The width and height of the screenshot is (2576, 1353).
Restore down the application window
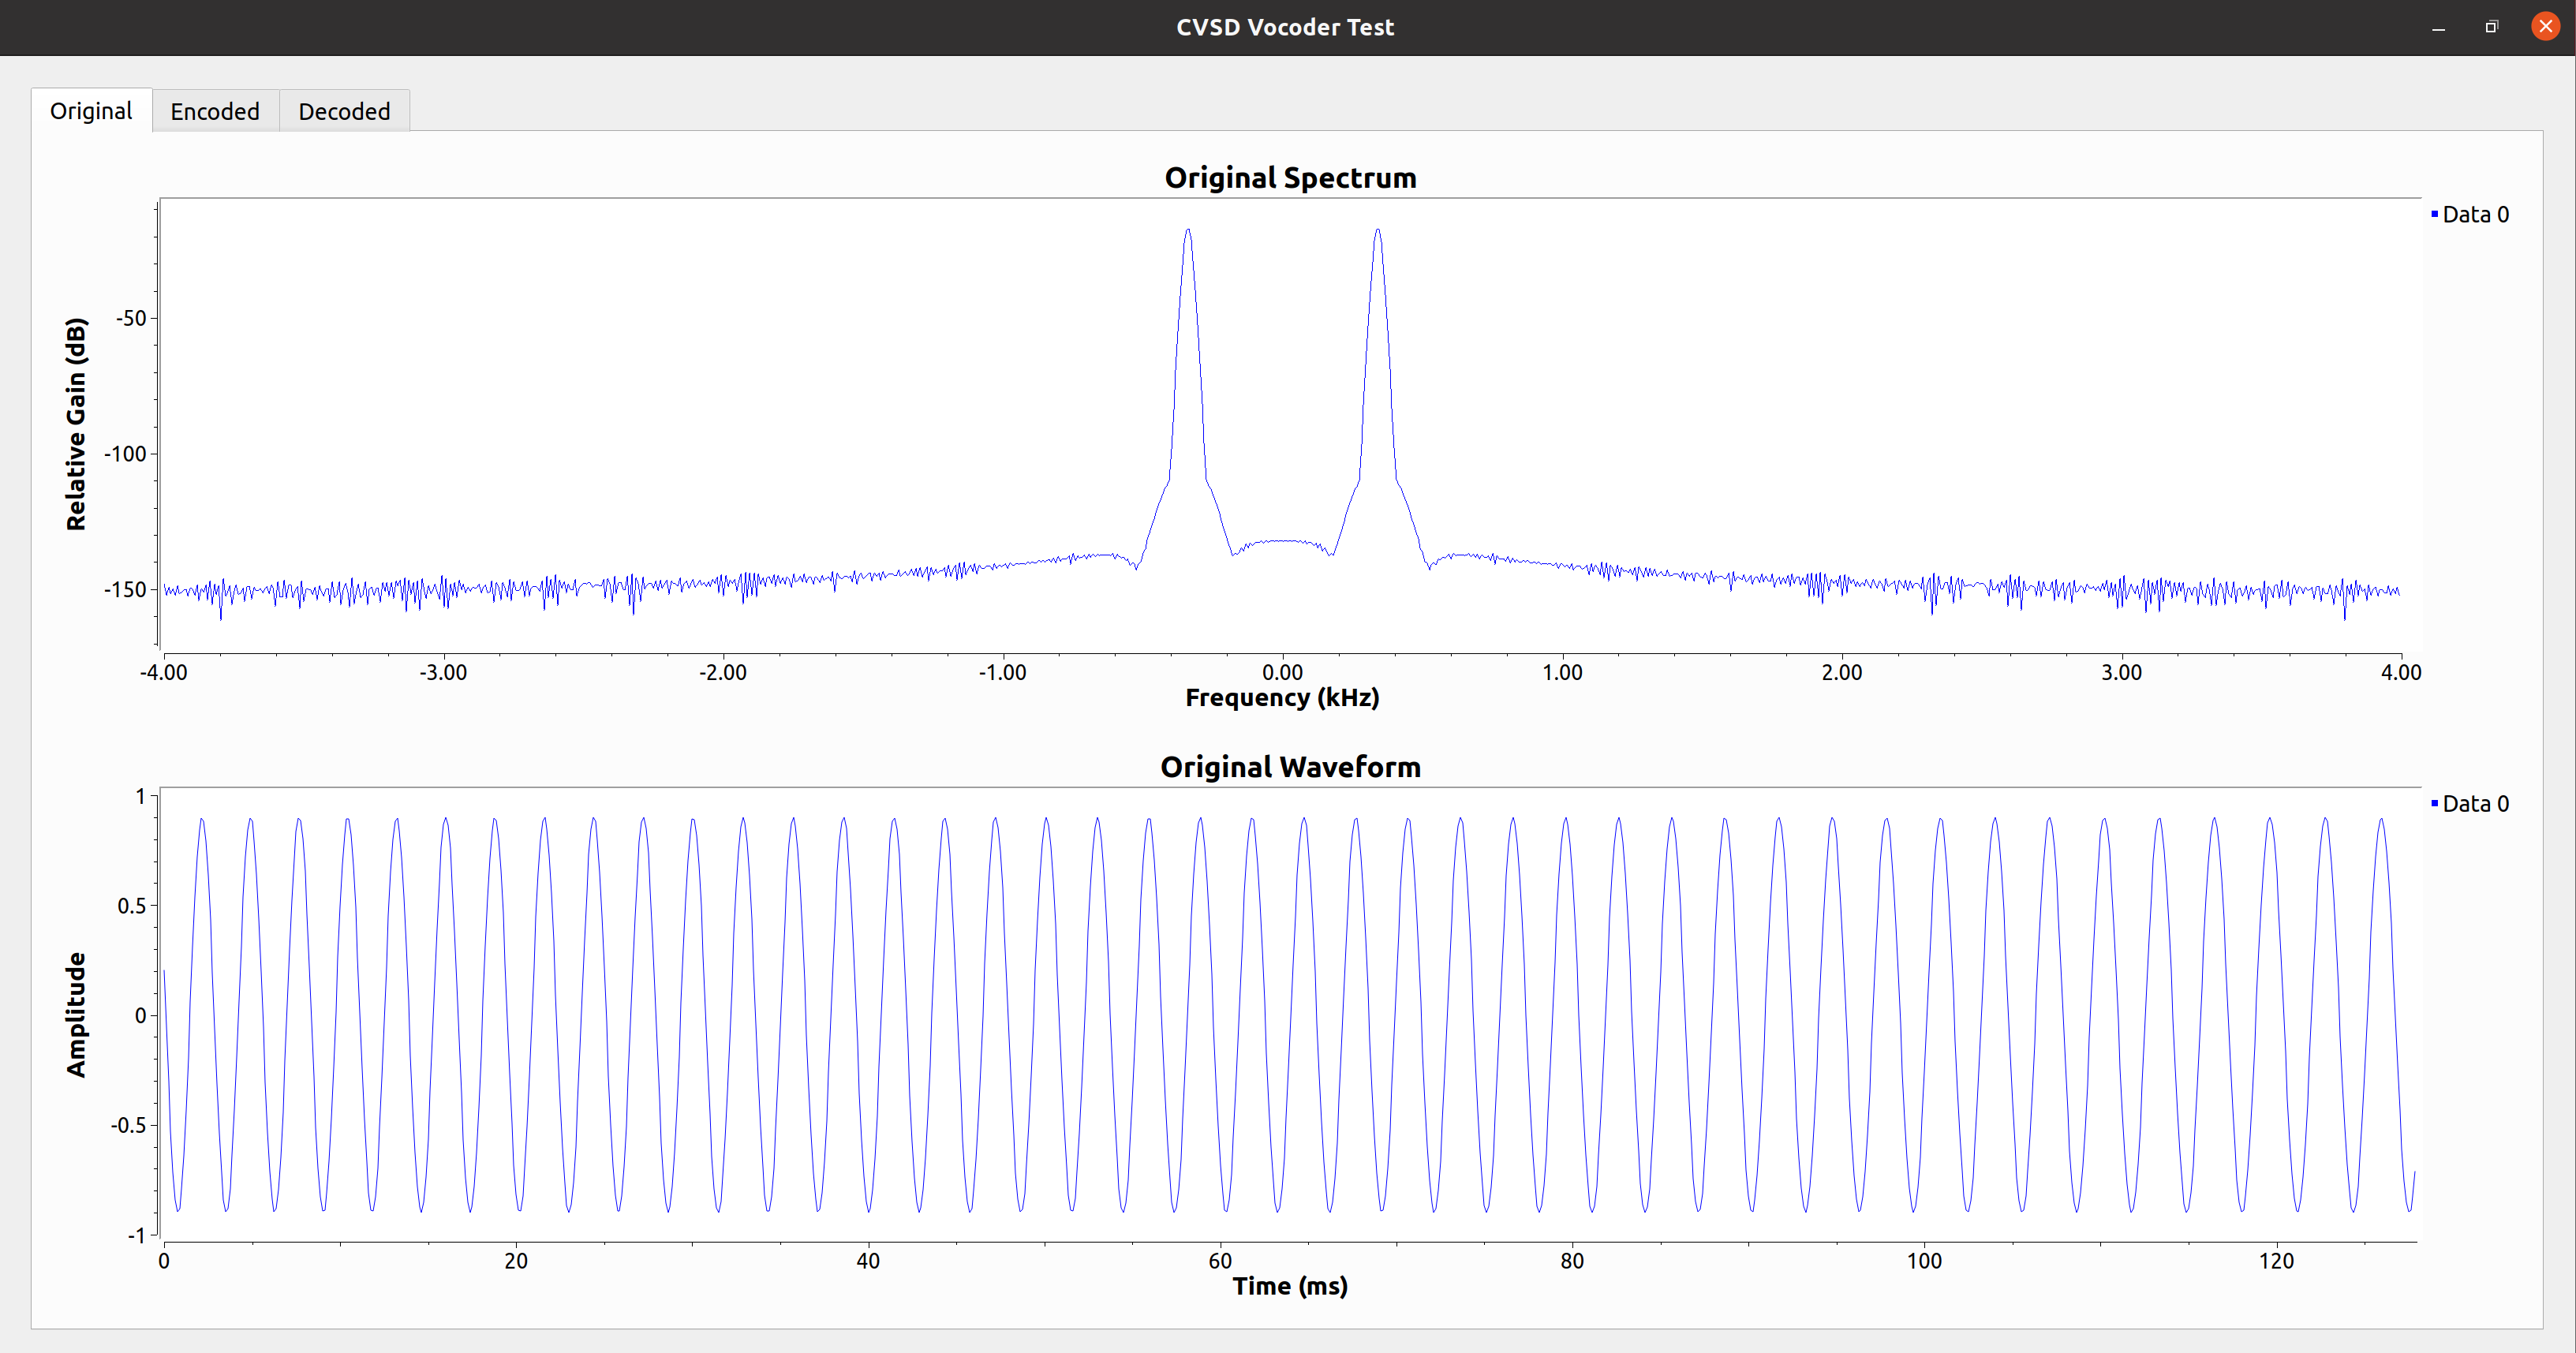pos(2491,27)
